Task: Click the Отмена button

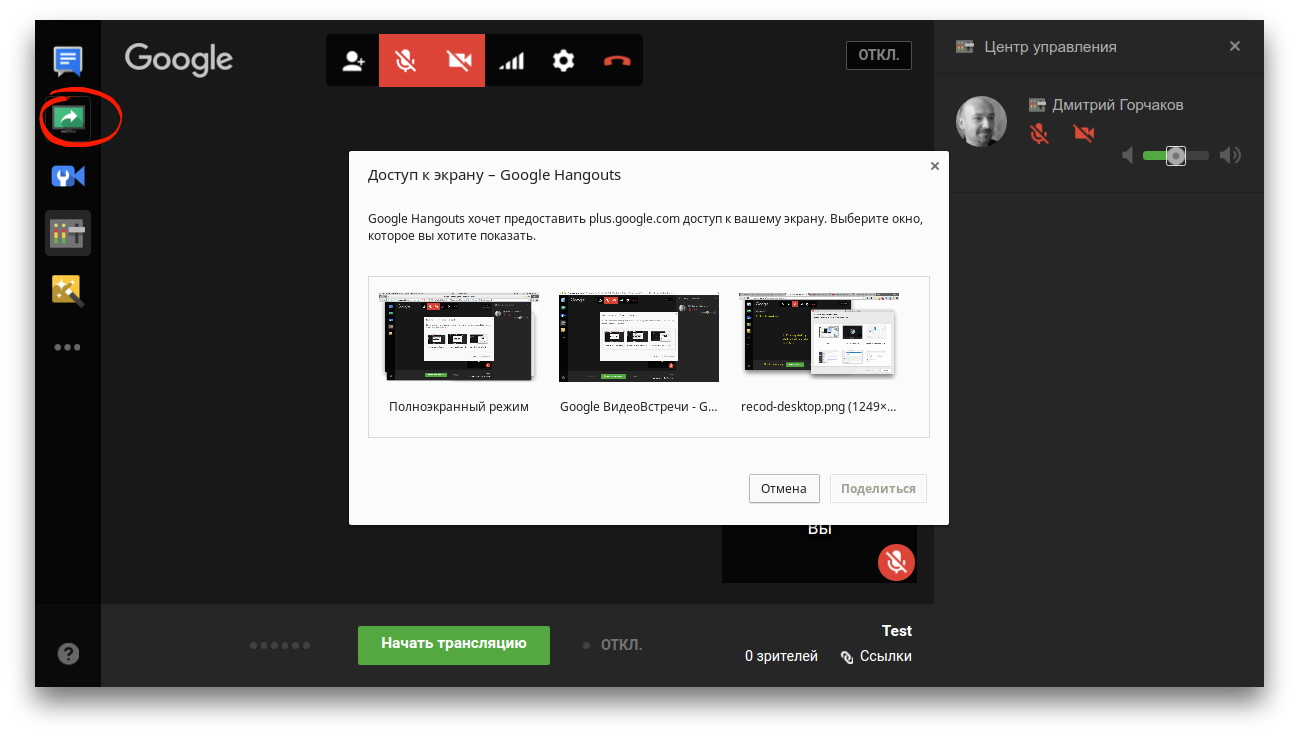Action: [x=784, y=489]
